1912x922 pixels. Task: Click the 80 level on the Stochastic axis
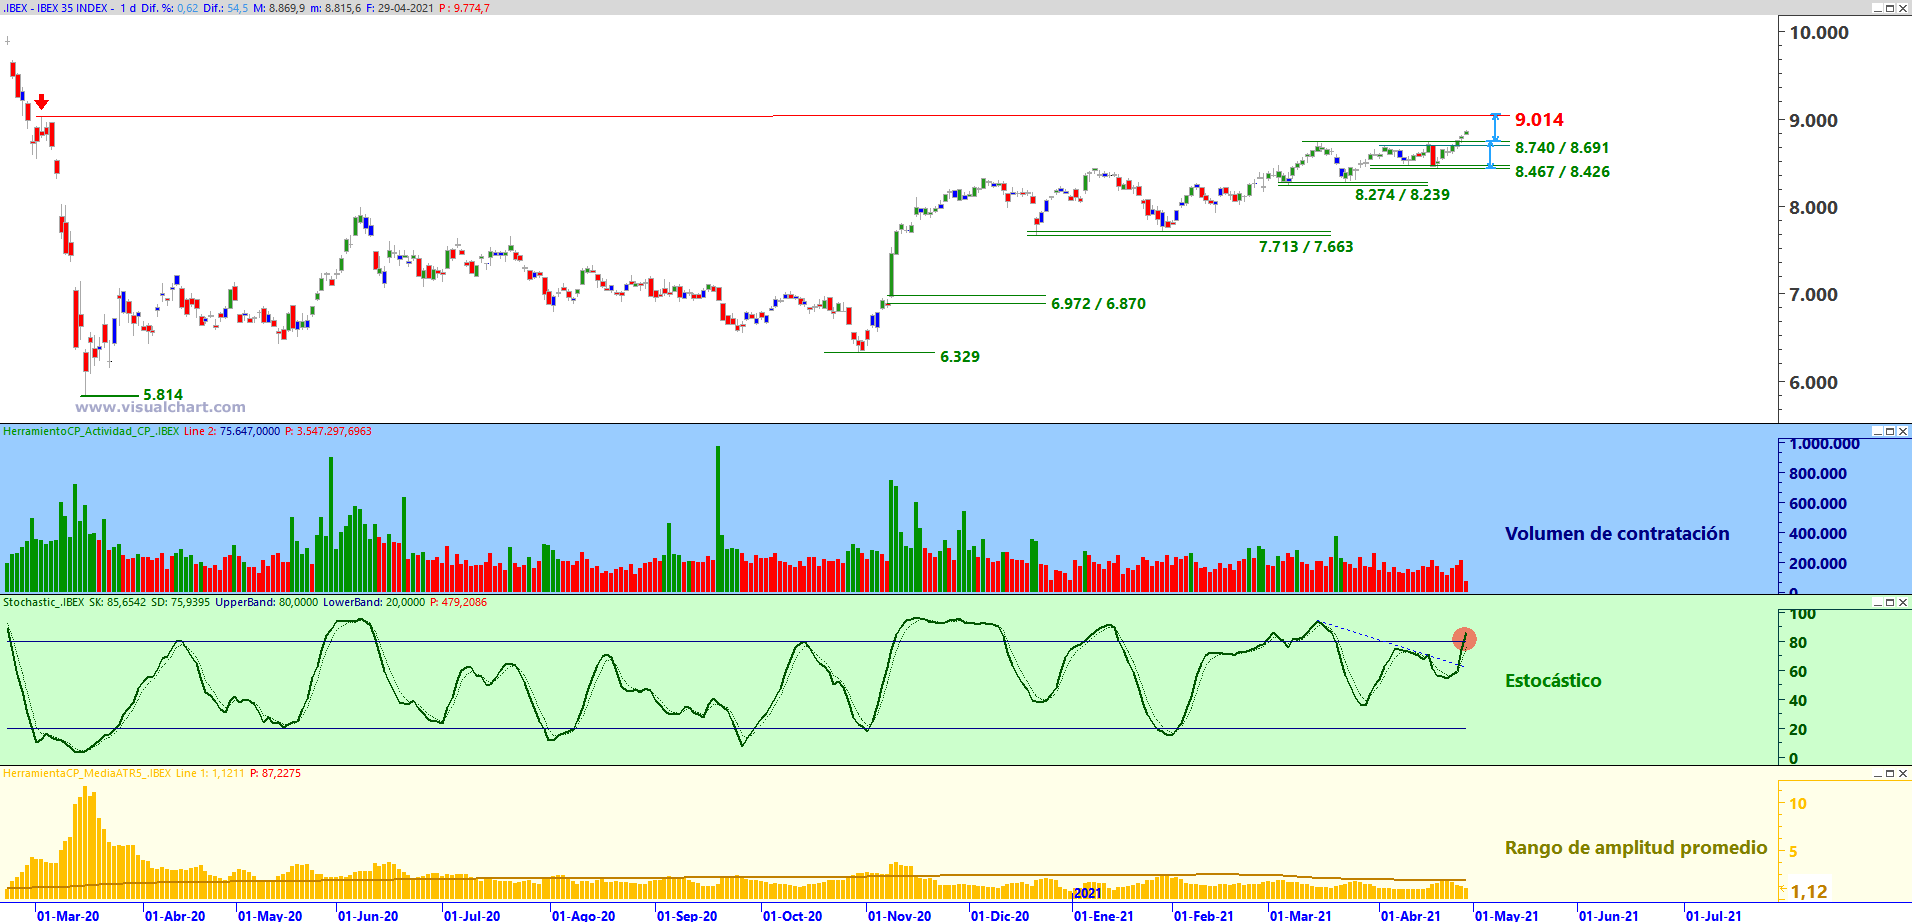[x=1798, y=643]
